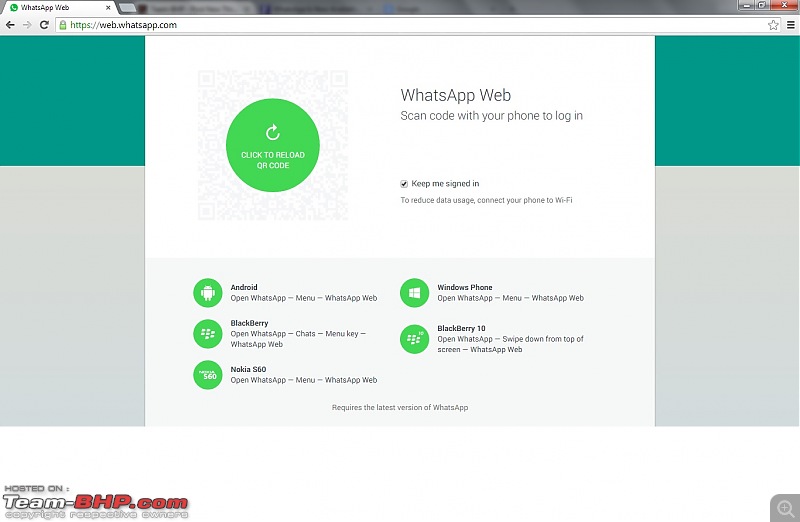800x522 pixels.
Task: Go back with the browser back arrow
Action: point(10,25)
